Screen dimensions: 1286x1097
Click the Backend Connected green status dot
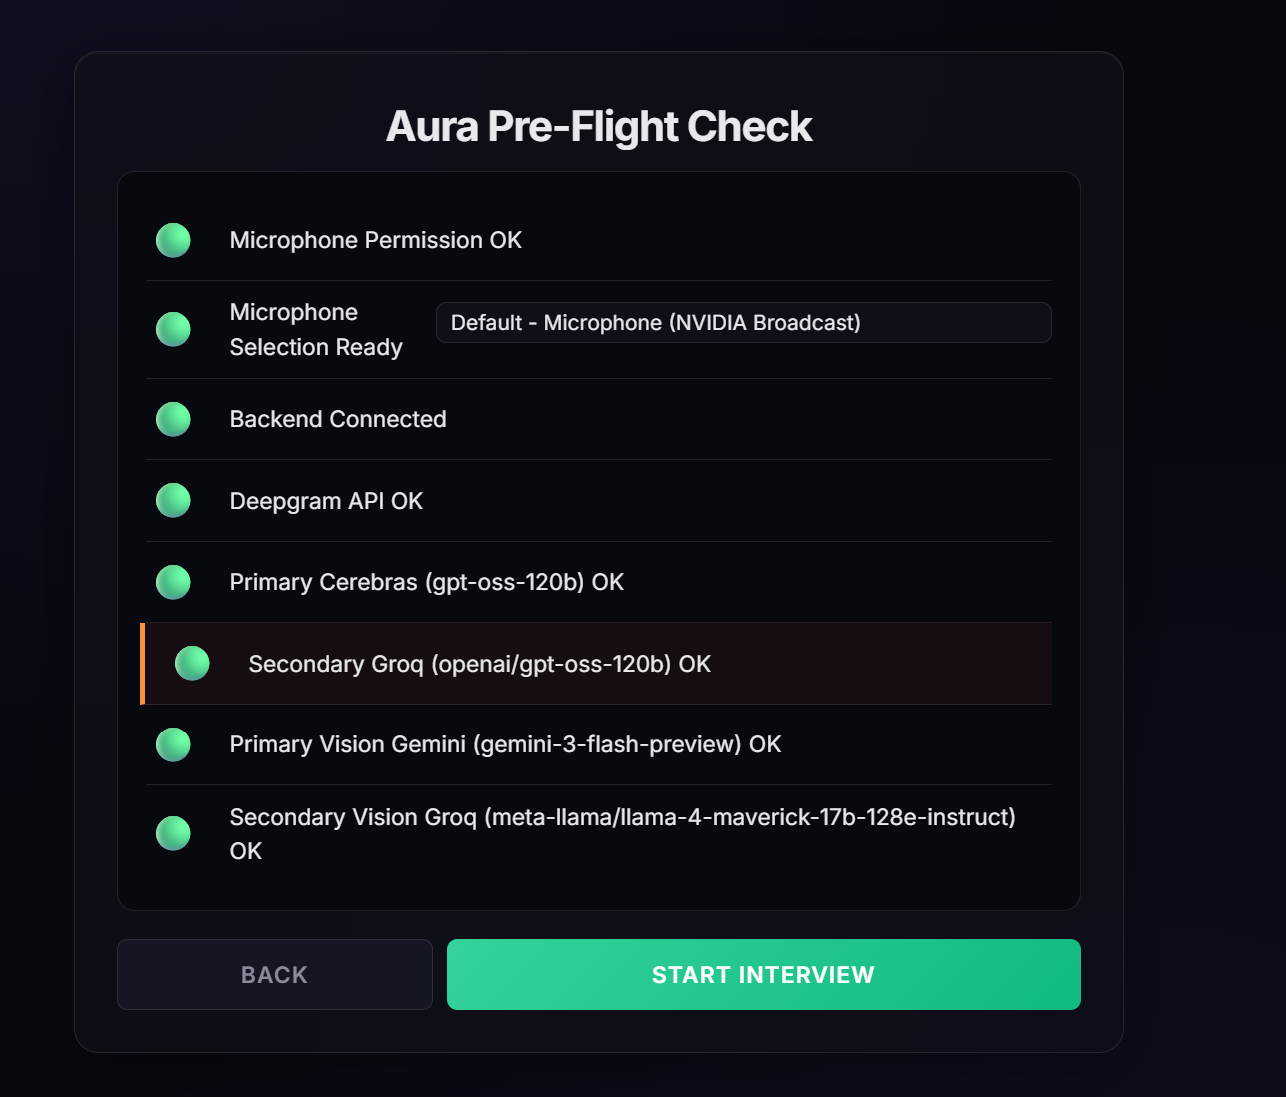click(x=173, y=420)
